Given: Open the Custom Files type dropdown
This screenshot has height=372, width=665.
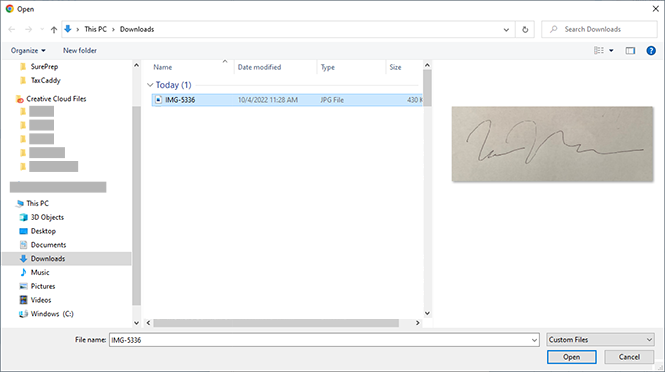Looking at the screenshot, I should coord(600,340).
